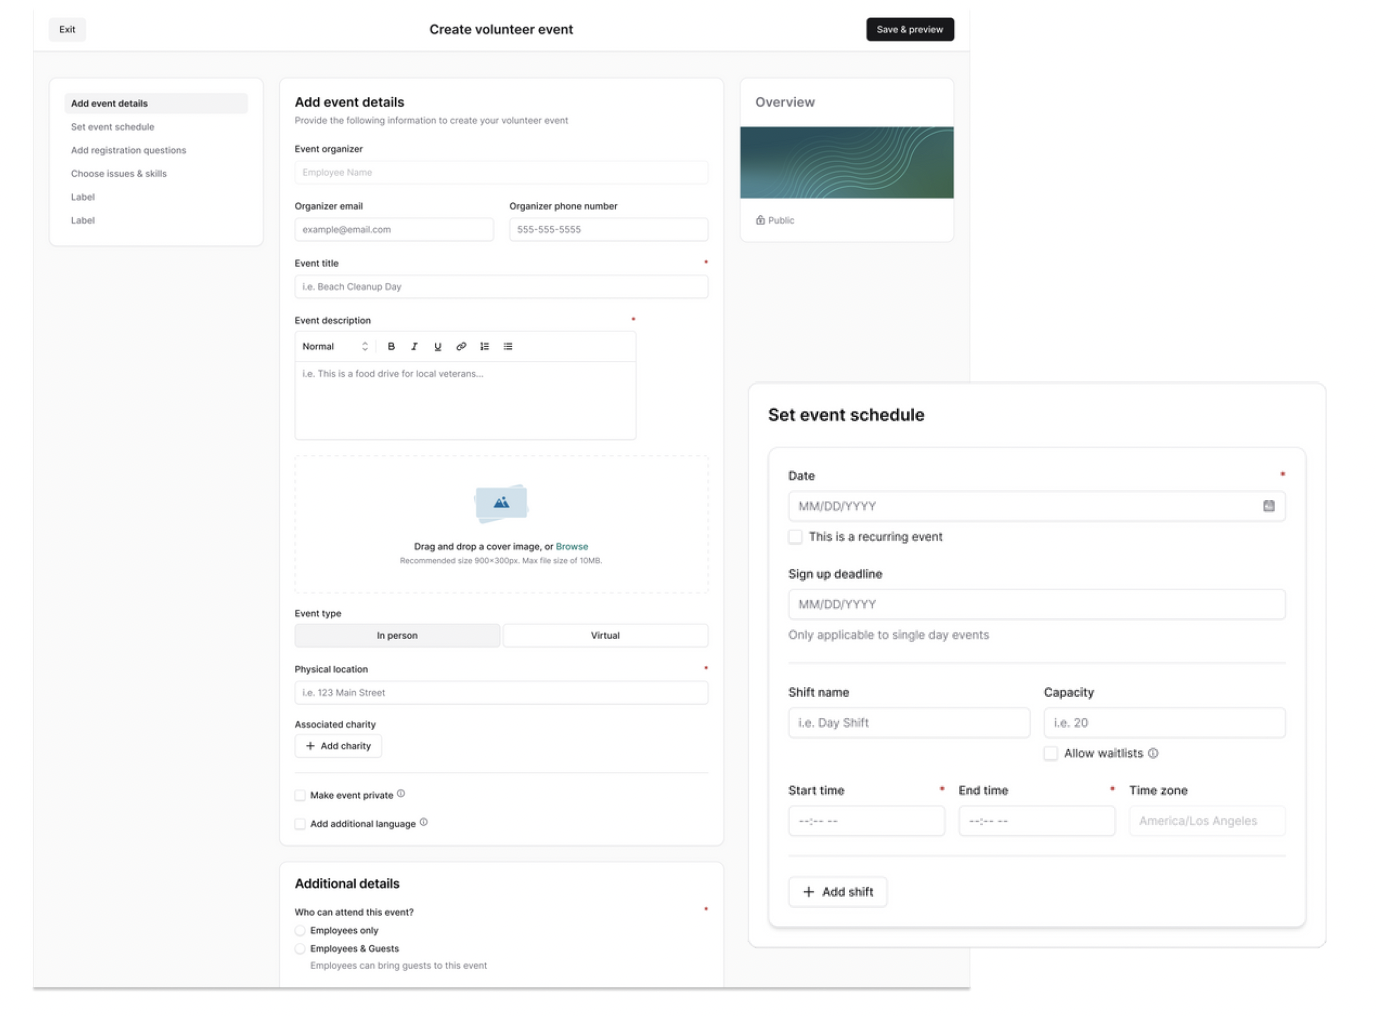This screenshot has width=1376, height=1016.
Task: Go to Add event details step
Action: [156, 104]
